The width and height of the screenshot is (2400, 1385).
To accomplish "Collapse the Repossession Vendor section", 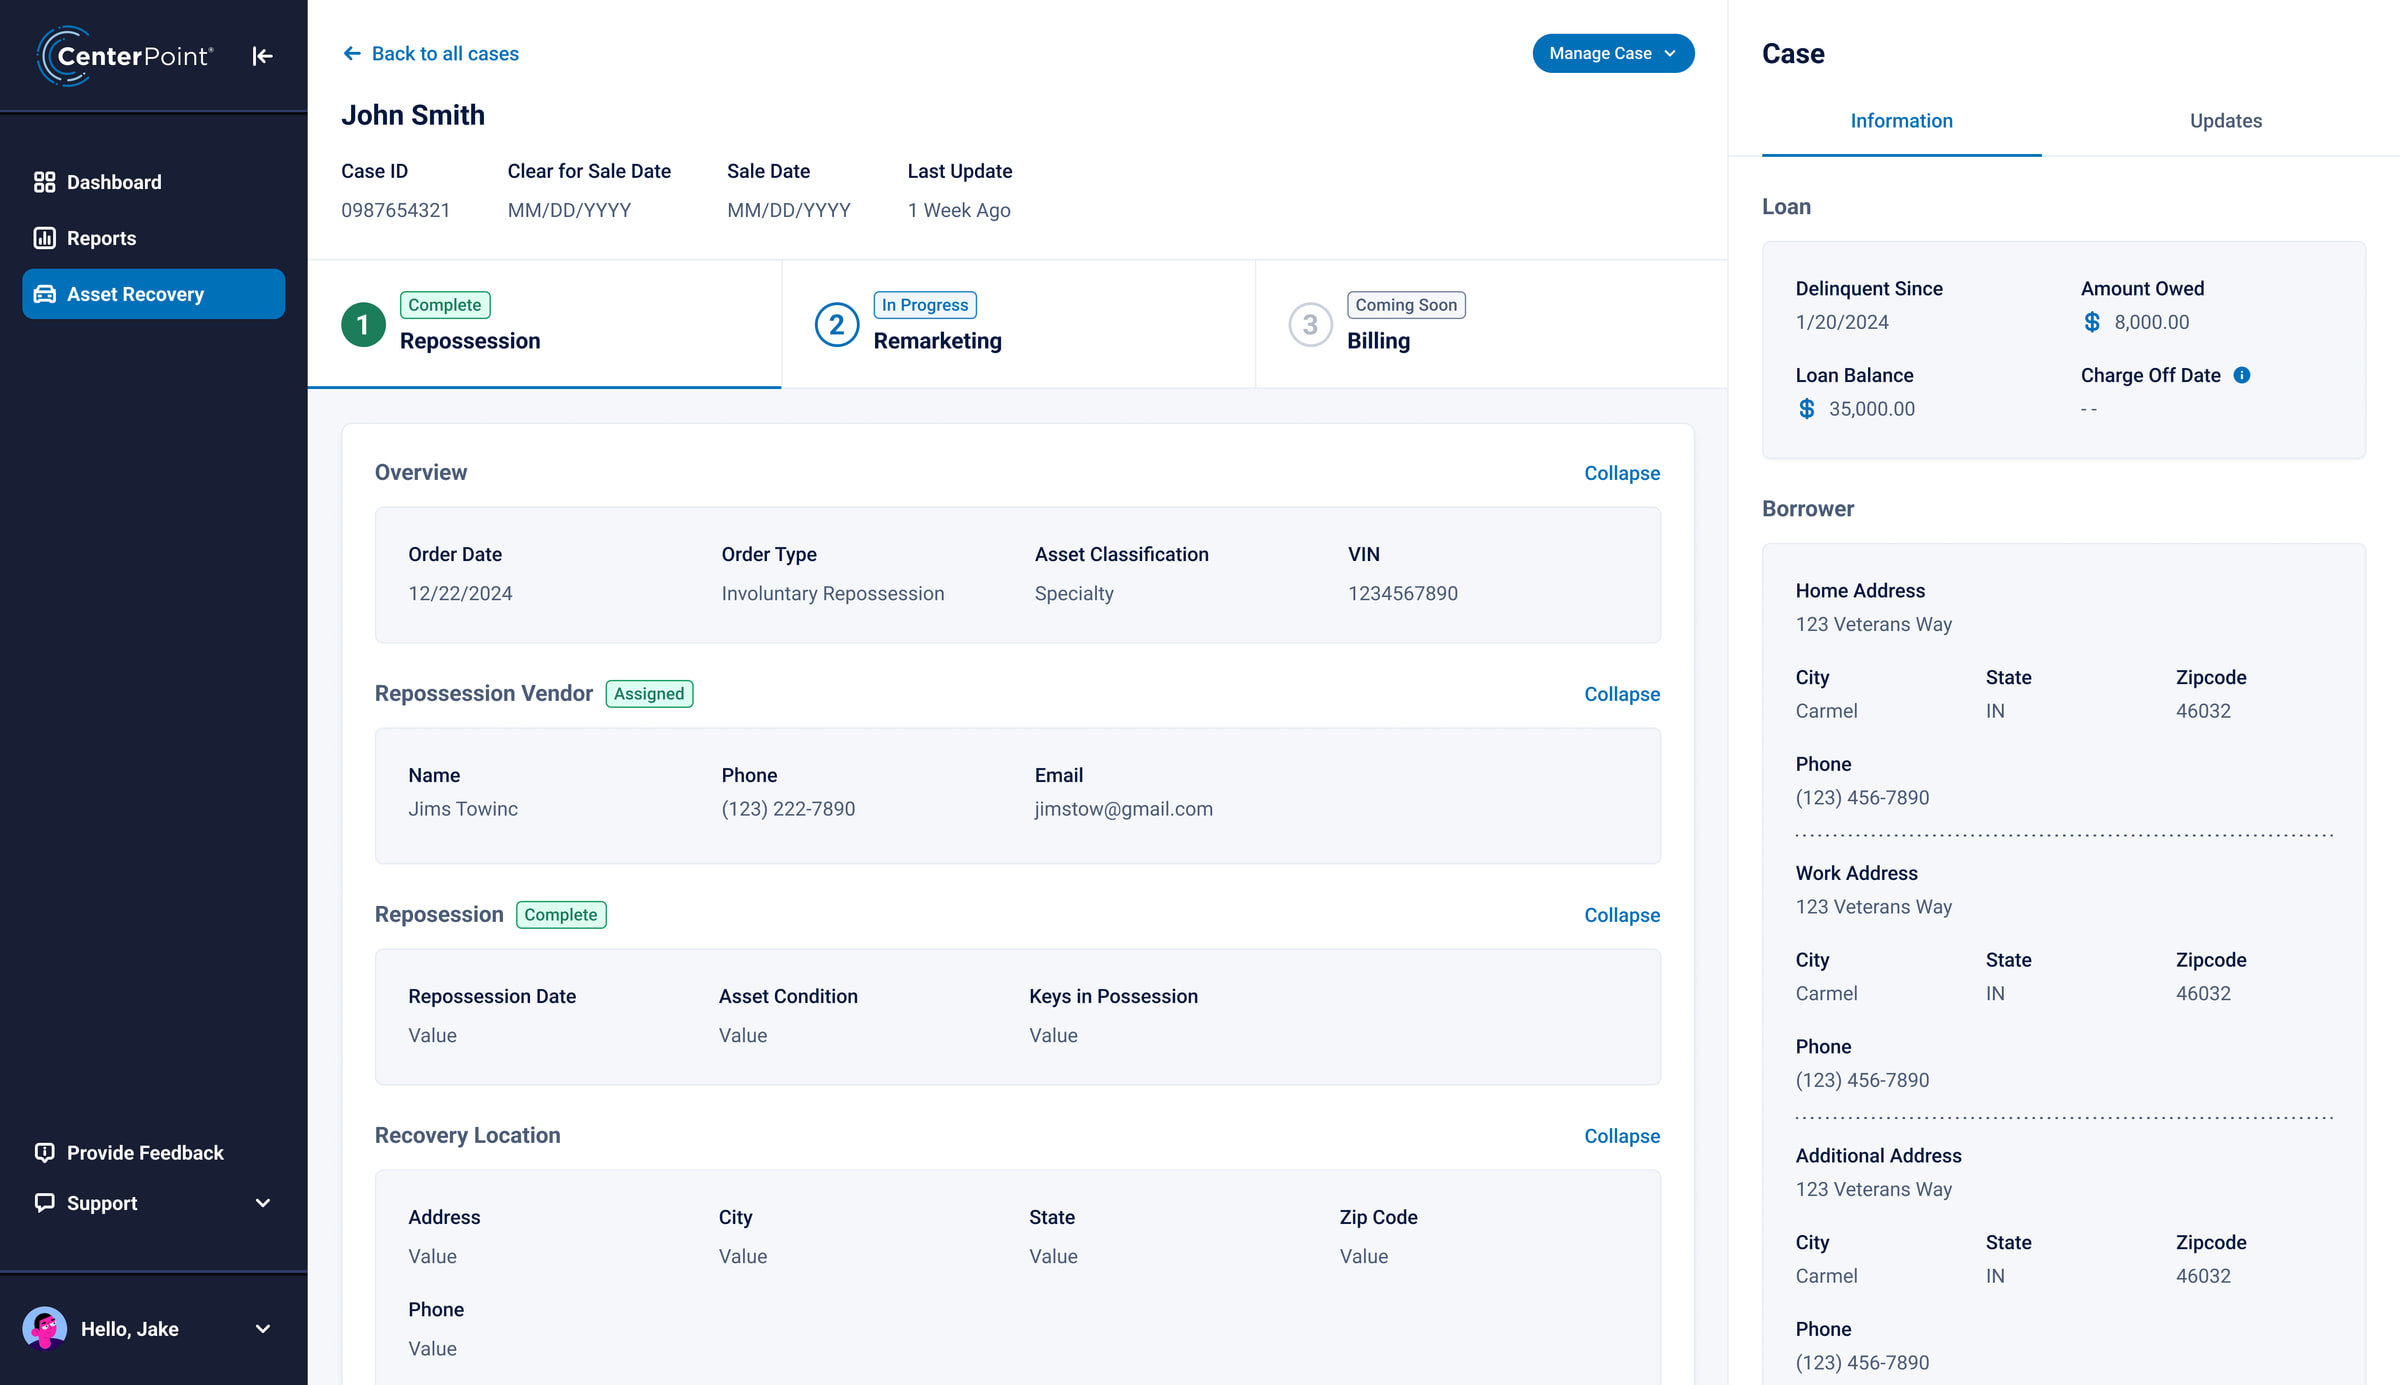I will click(x=1622, y=694).
